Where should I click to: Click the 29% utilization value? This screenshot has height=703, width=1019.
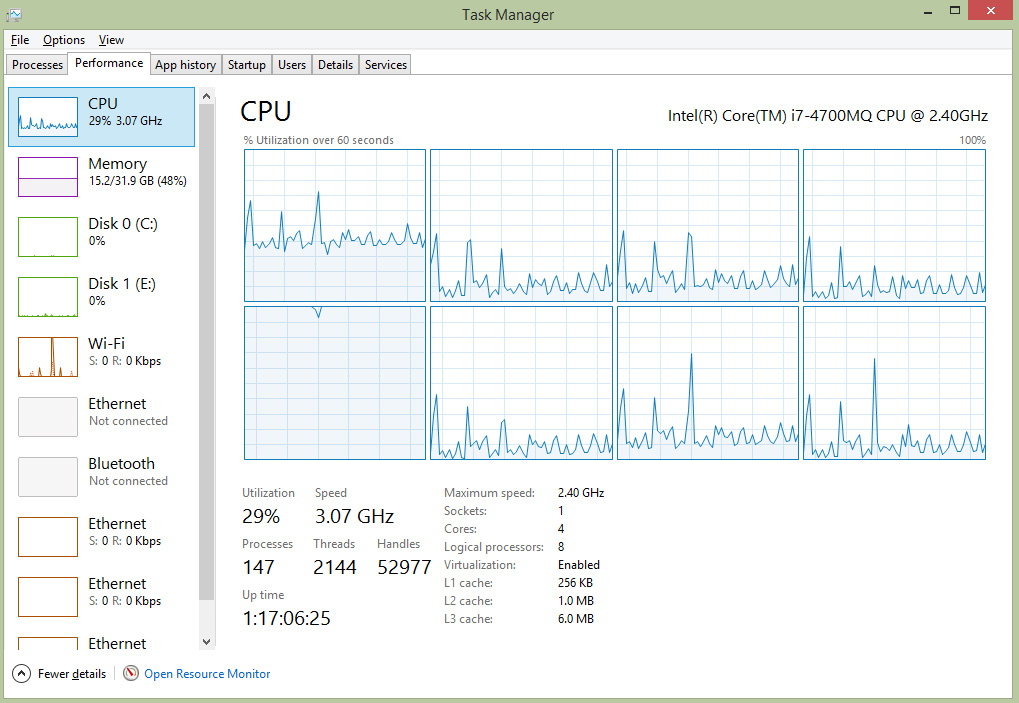[261, 516]
